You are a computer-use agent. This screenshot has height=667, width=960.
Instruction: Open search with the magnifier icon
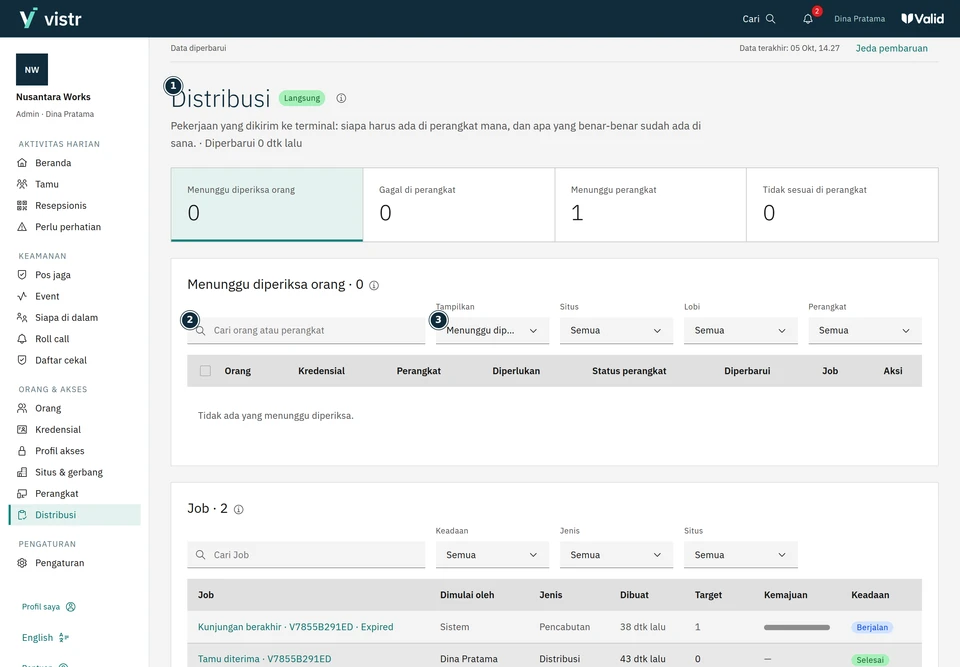click(771, 19)
